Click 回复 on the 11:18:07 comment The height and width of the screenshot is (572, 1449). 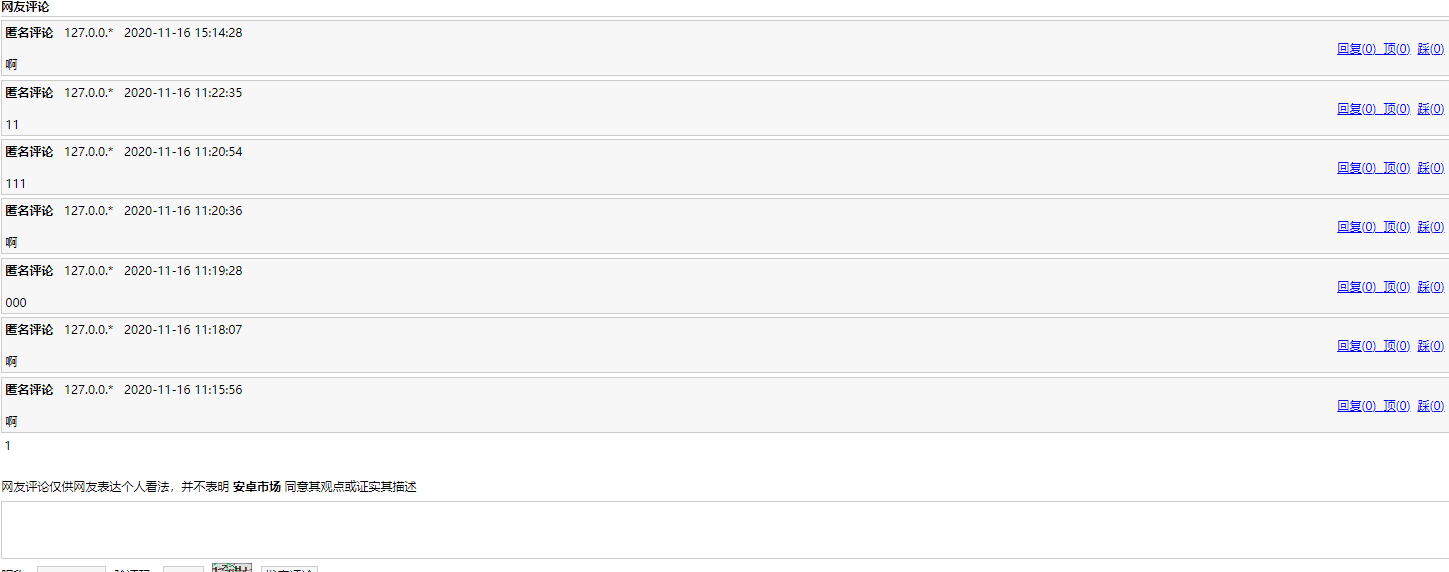pos(1356,346)
